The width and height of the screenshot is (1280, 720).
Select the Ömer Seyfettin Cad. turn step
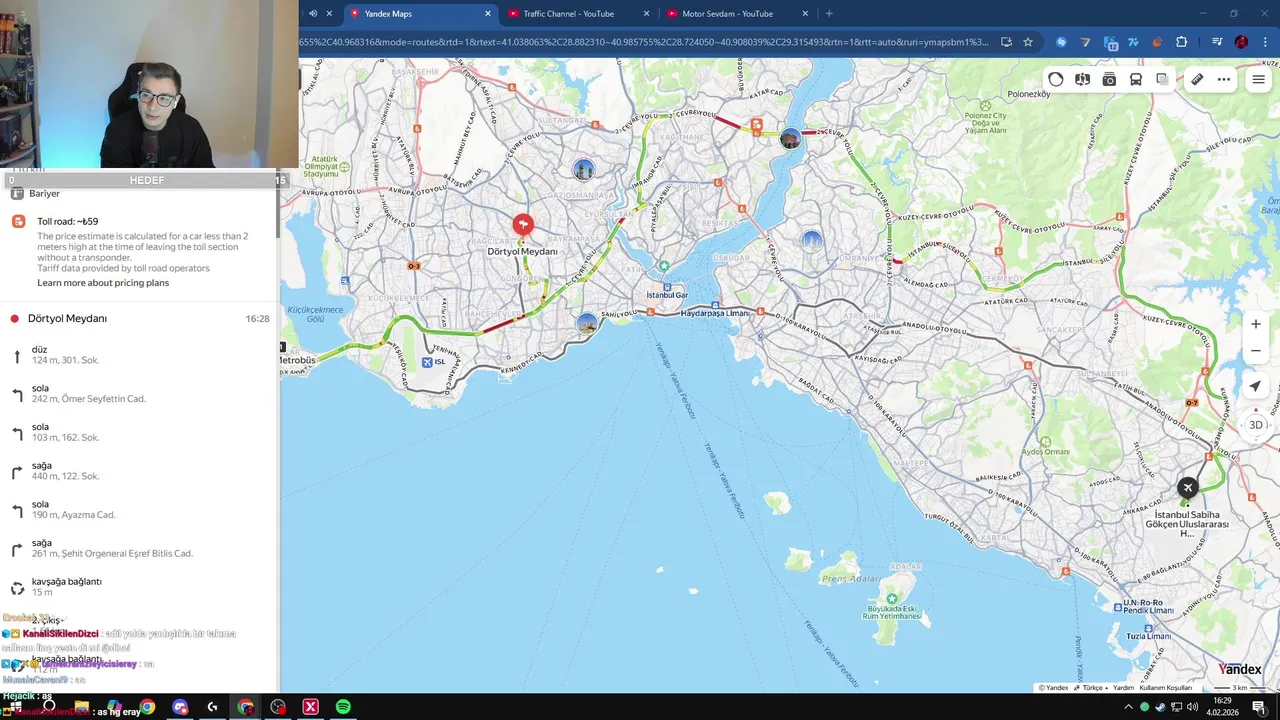tap(139, 393)
